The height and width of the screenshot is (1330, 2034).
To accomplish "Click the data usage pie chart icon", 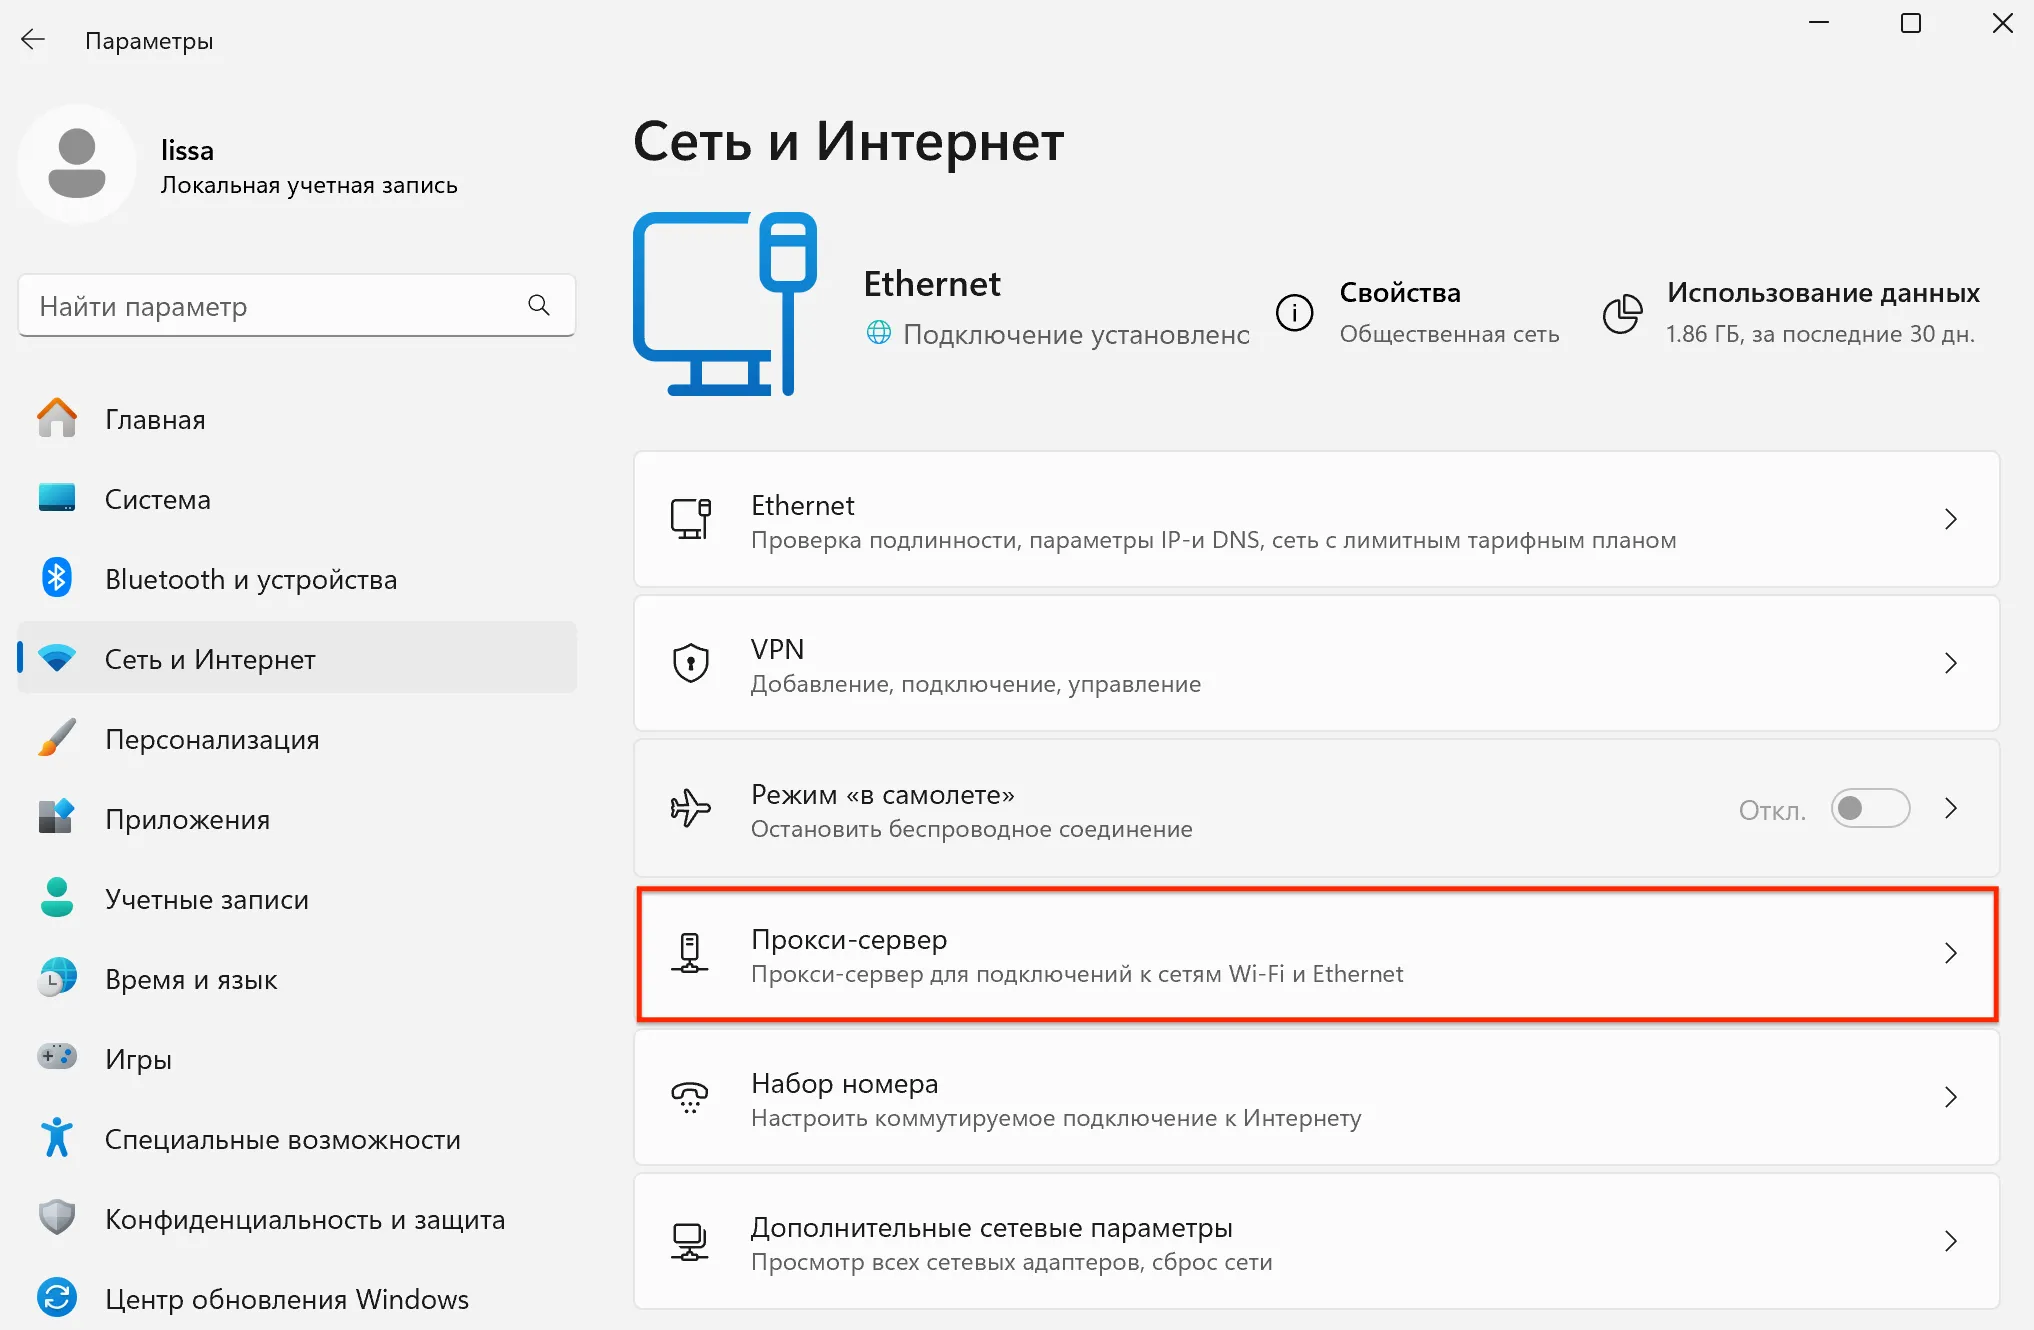I will 1622,313.
